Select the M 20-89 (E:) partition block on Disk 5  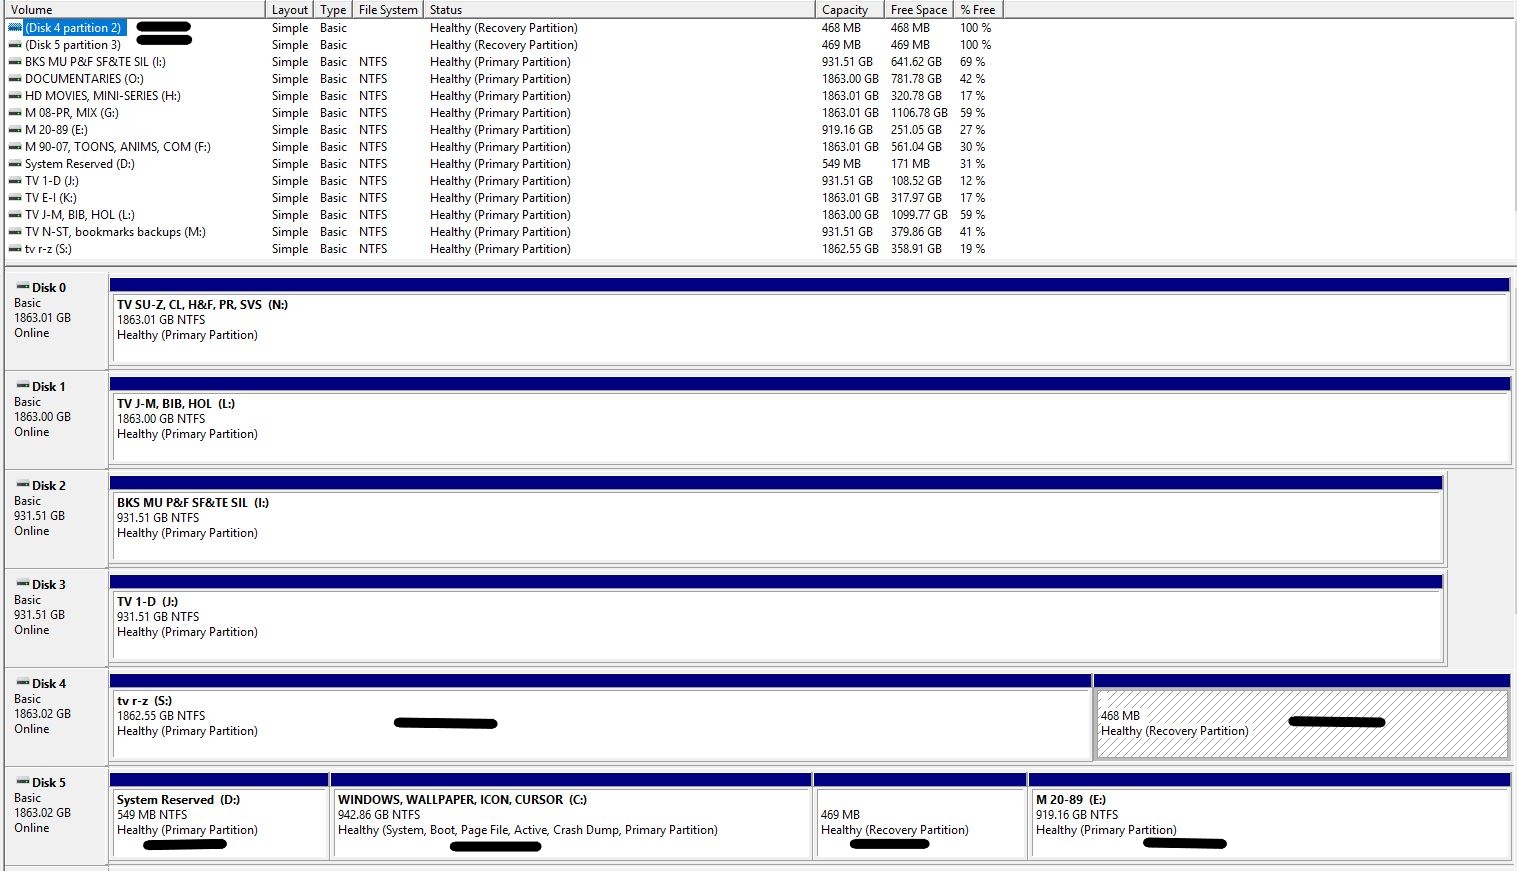tap(1269, 816)
